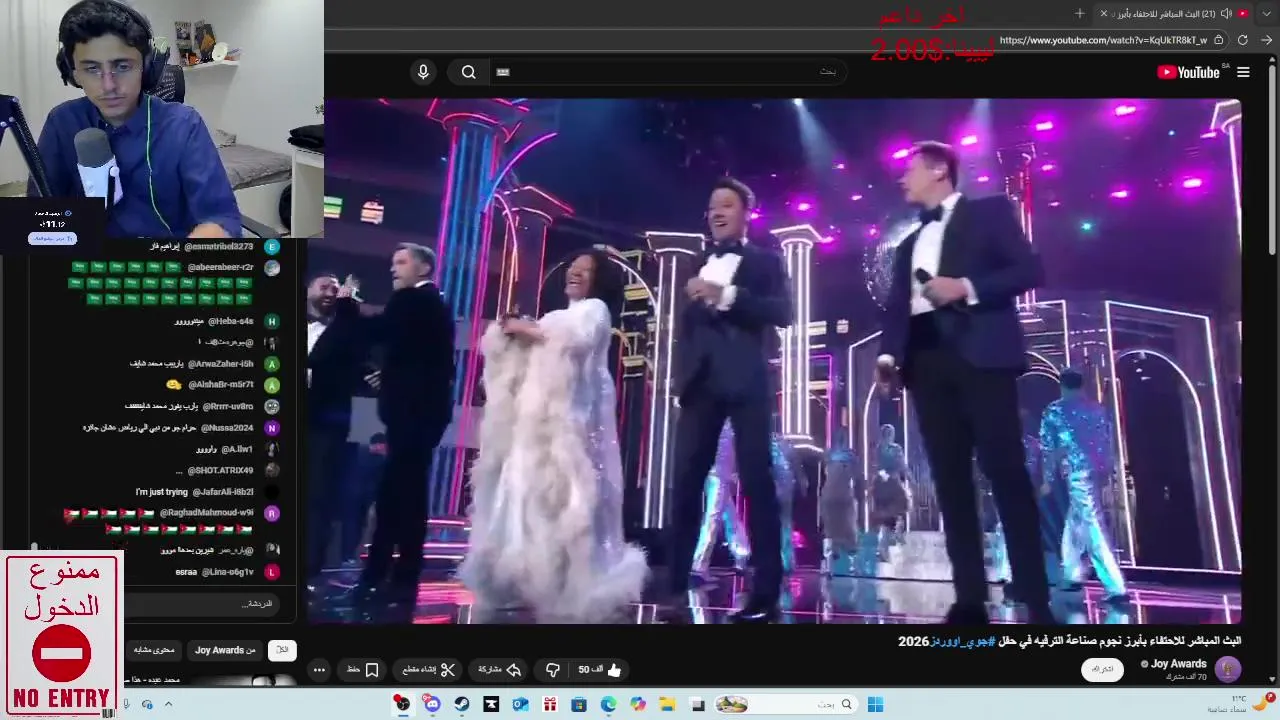
Task: Go forward with browser arrow button
Action: point(1266,40)
